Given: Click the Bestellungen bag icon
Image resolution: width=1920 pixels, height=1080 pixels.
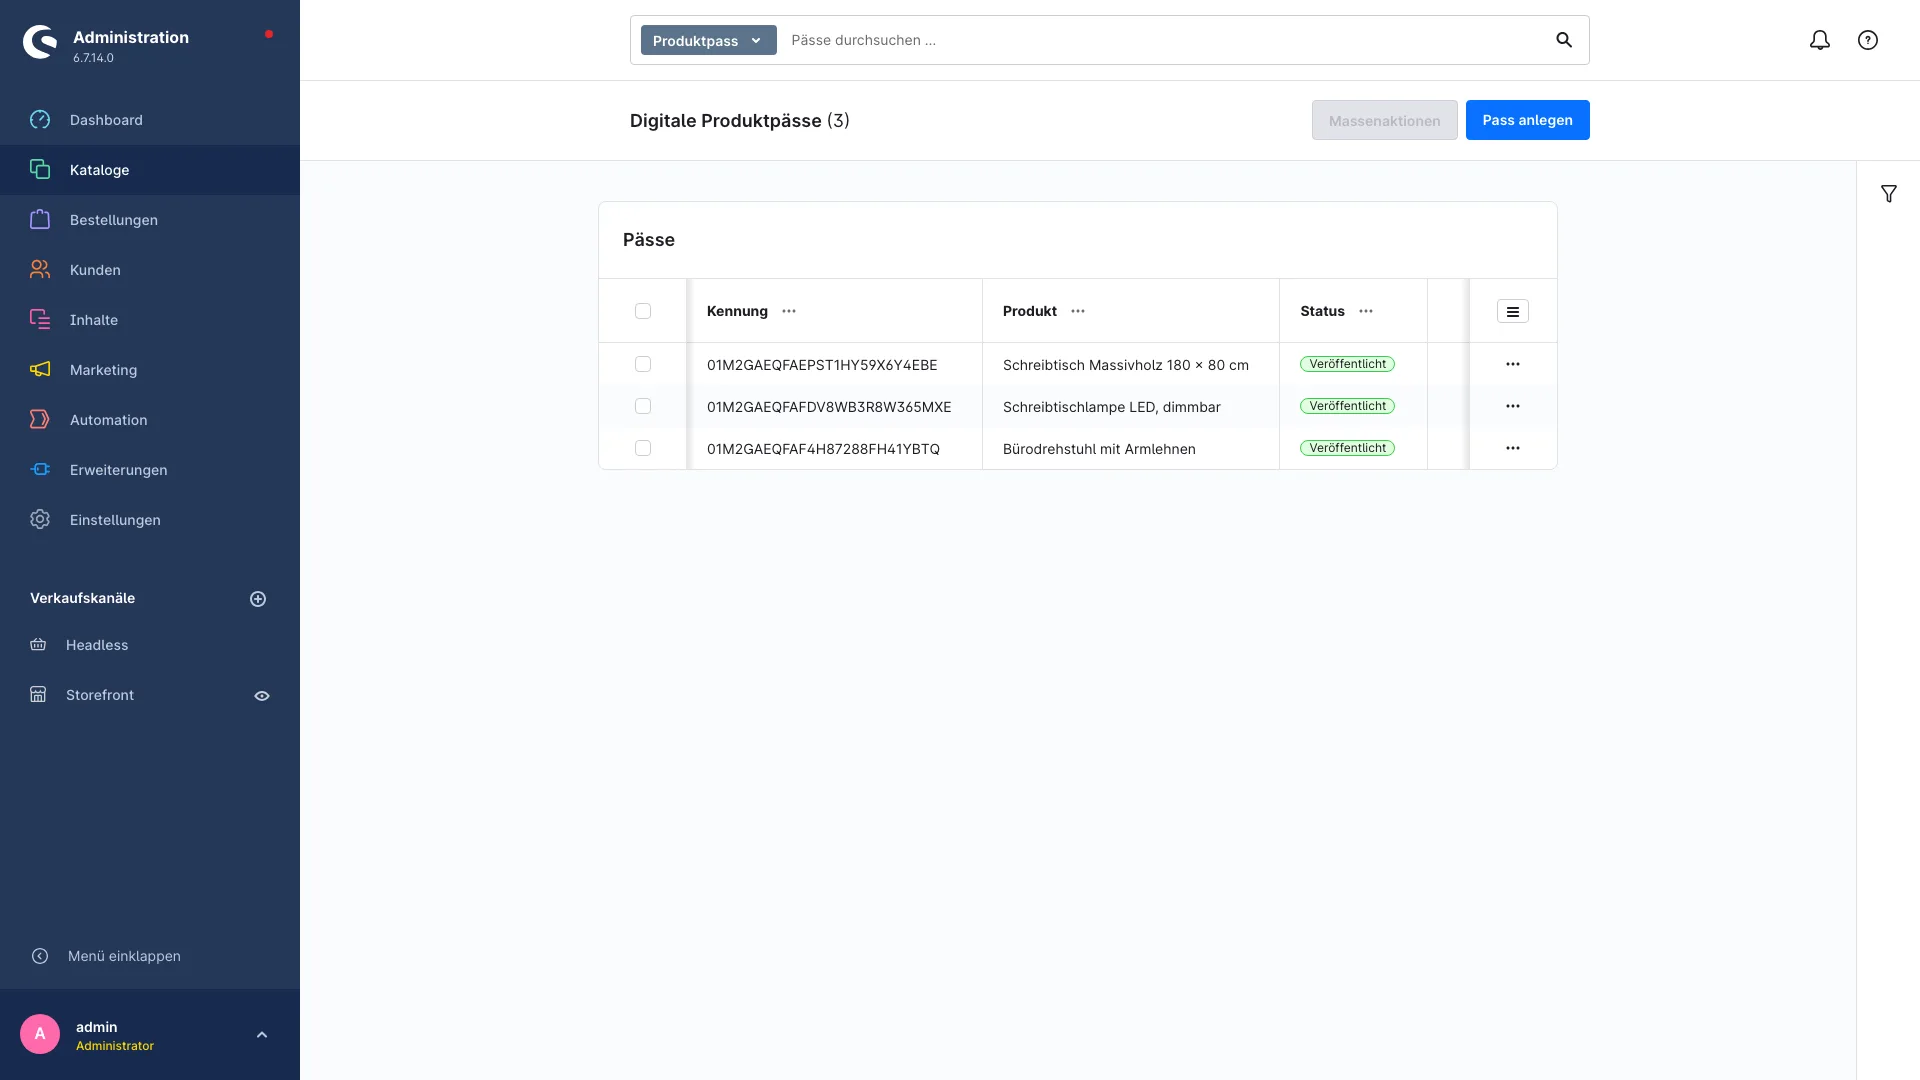Looking at the screenshot, I should [40, 220].
